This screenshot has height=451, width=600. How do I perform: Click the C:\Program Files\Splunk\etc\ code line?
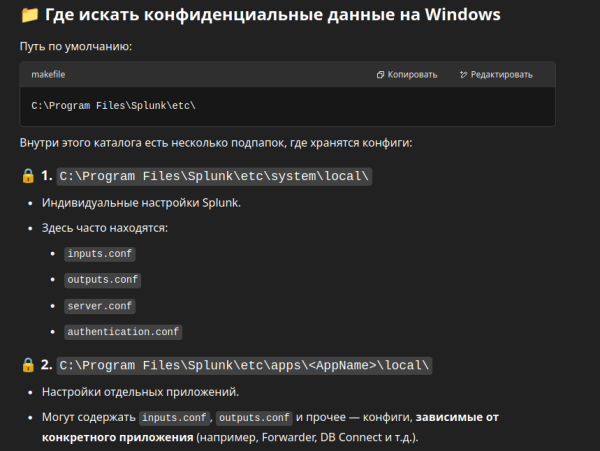(113, 106)
